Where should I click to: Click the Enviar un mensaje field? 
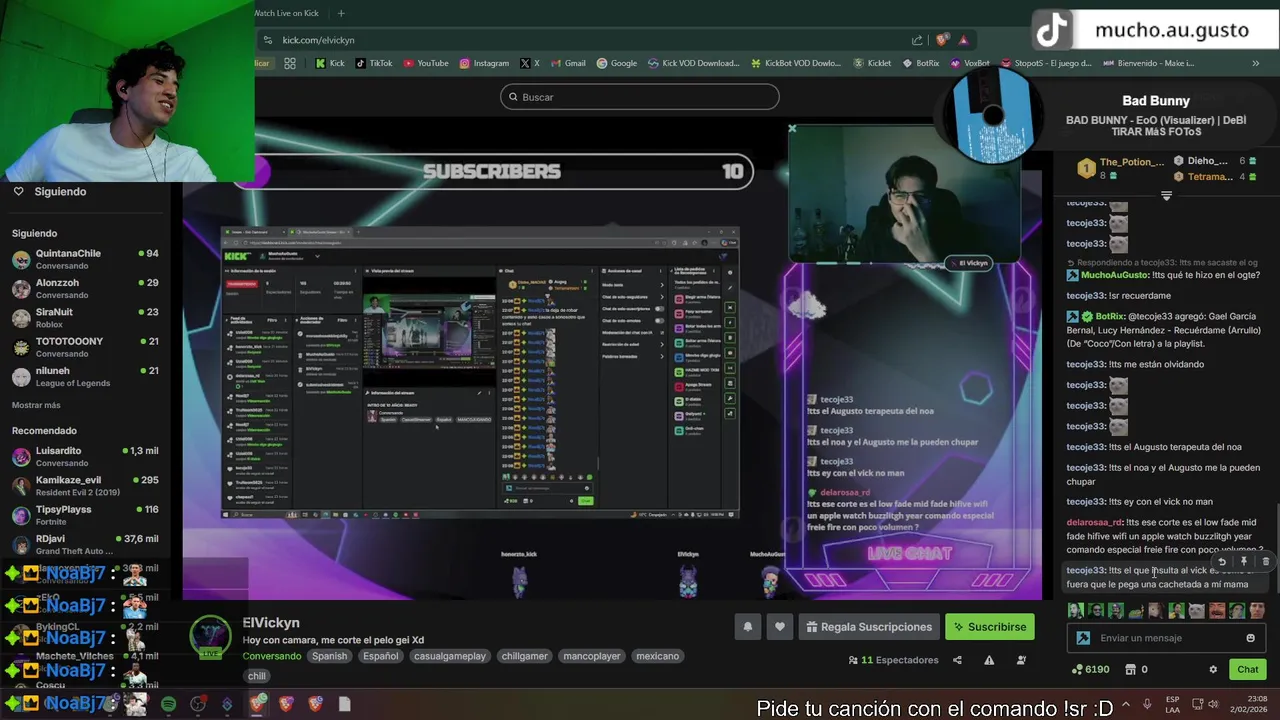(x=1166, y=638)
